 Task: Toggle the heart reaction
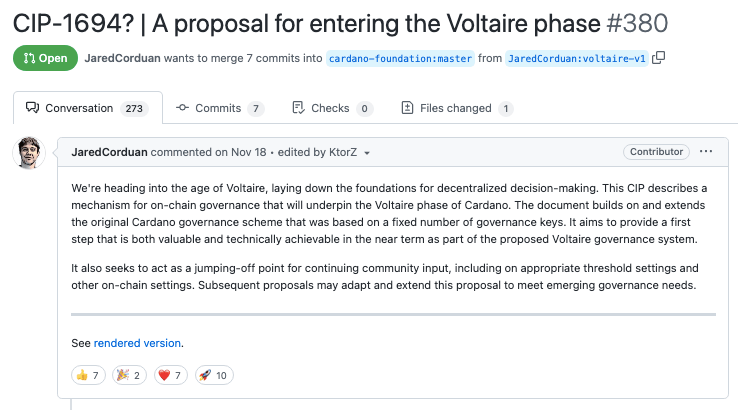[172, 375]
